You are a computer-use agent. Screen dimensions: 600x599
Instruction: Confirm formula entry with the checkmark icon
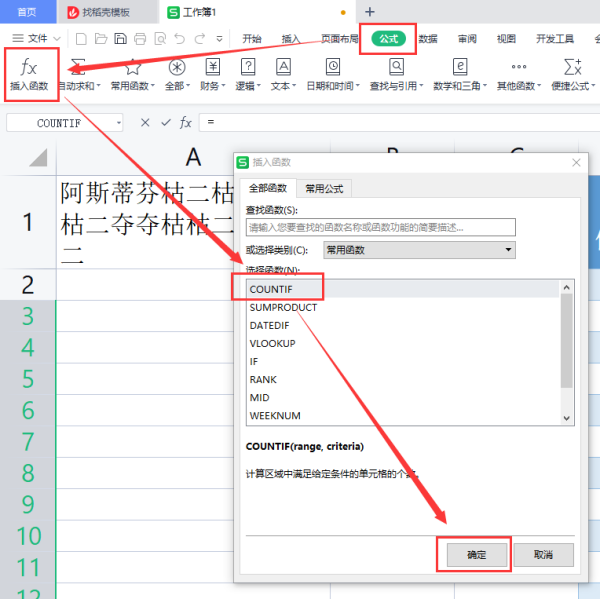pos(166,122)
